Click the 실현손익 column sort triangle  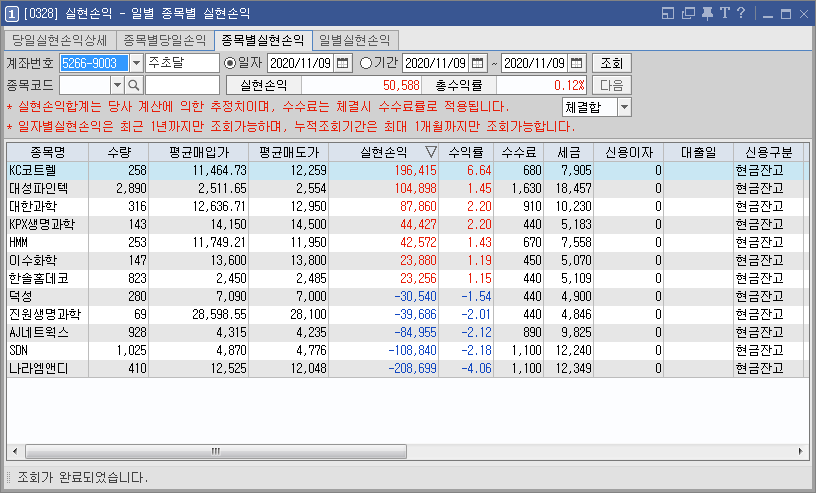[430, 152]
